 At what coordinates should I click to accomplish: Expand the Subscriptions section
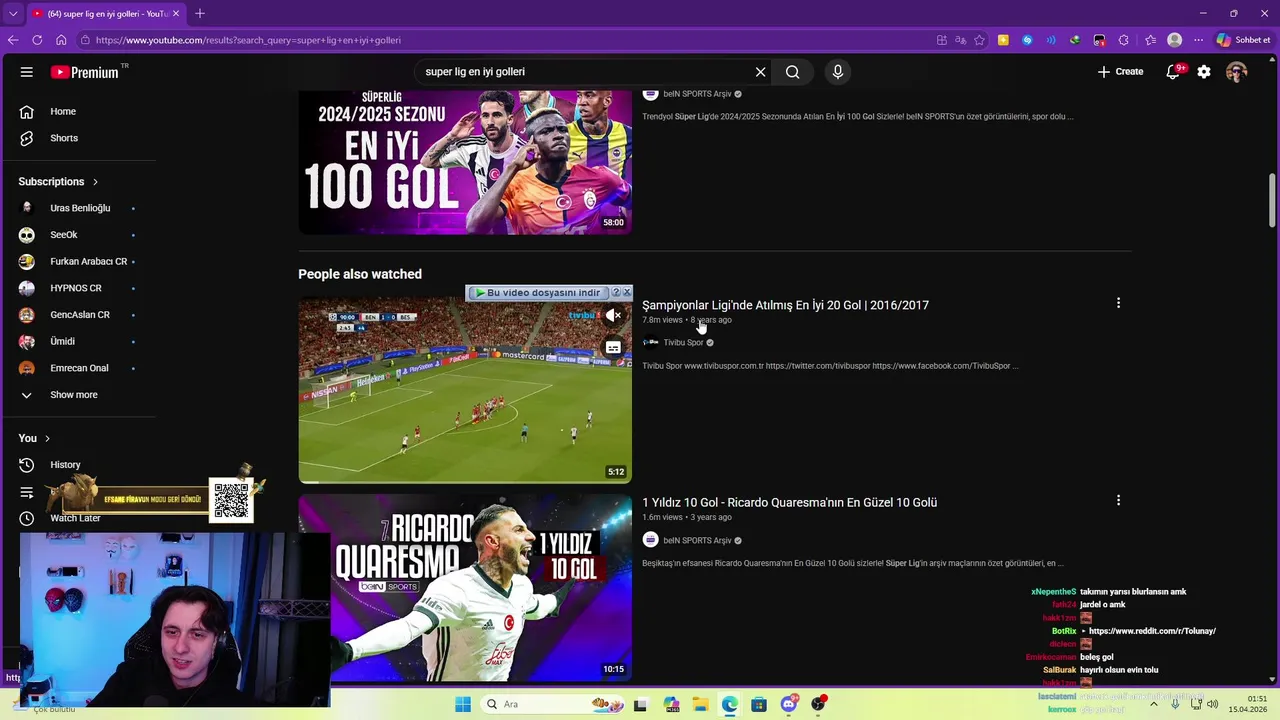(x=58, y=182)
